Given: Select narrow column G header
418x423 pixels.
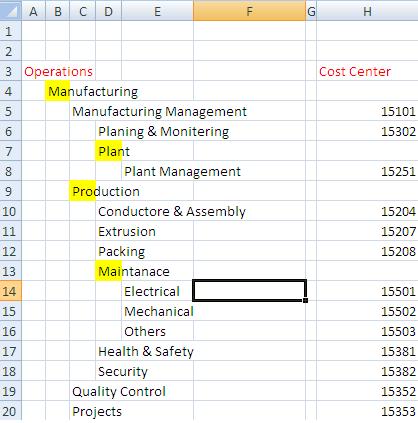Looking at the screenshot, I should 311,11.
